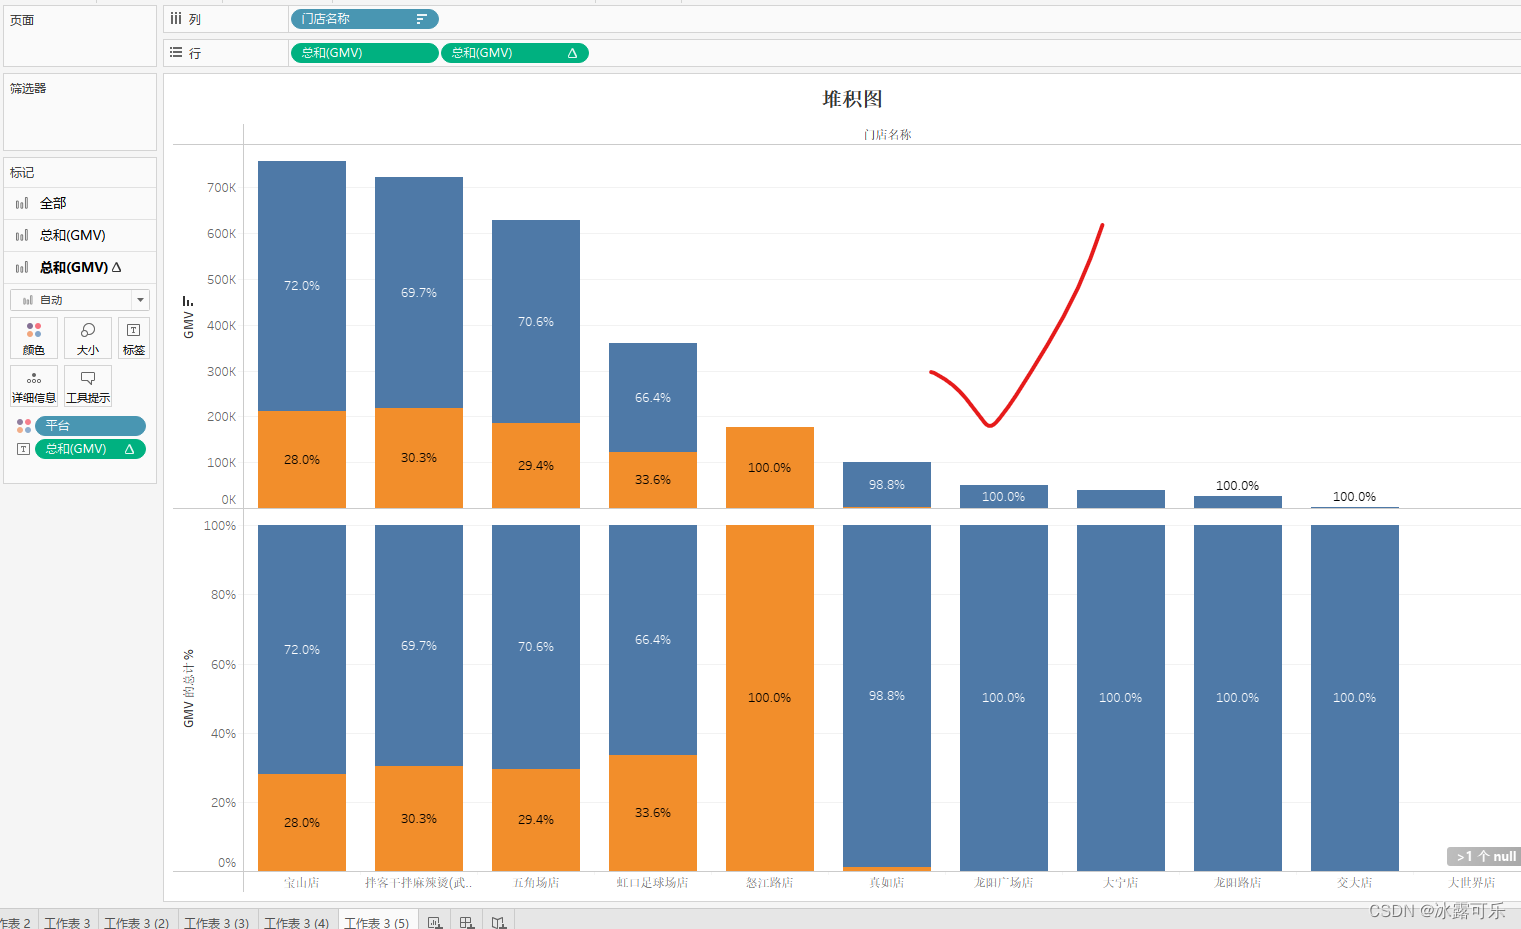The image size is (1521, 929).
Task: Click the 交大店 axis label
Action: point(1355,883)
